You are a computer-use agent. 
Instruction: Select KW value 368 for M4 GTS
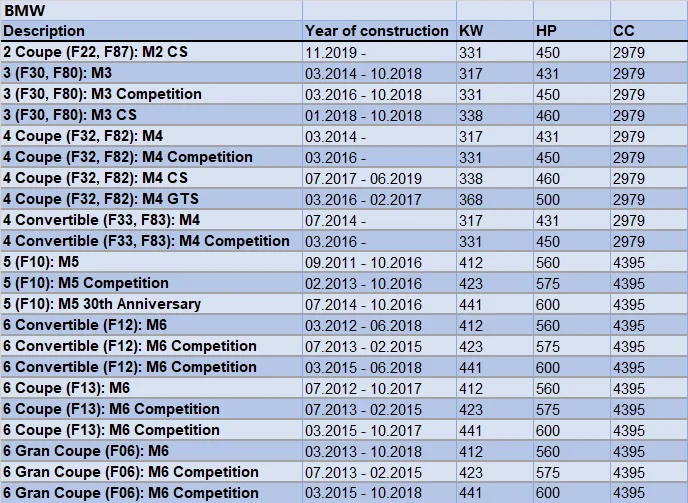point(494,199)
